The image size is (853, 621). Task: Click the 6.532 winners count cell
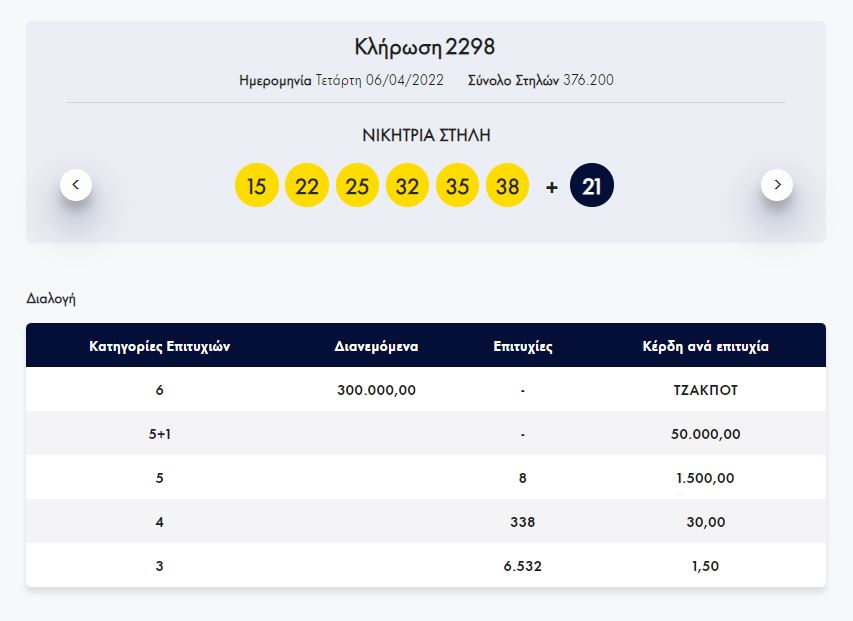point(523,566)
